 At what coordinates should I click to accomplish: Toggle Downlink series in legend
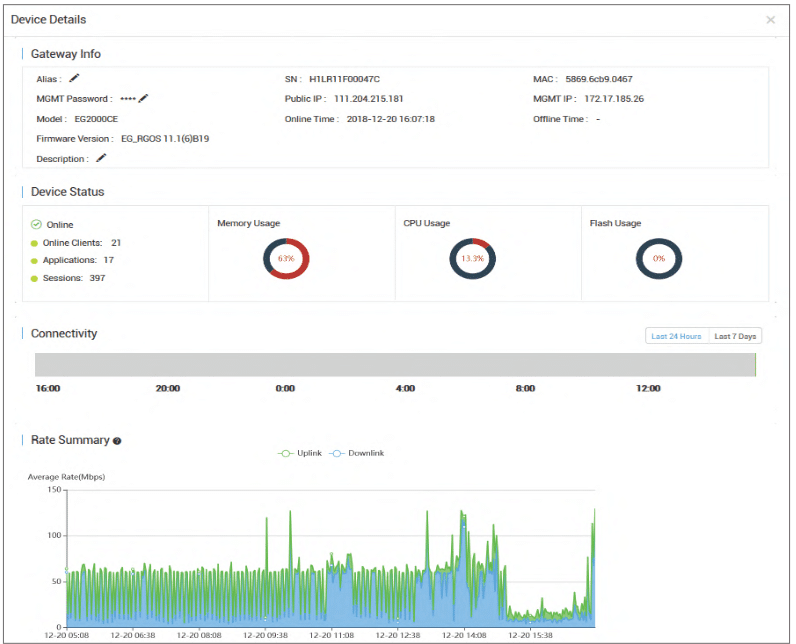click(x=357, y=453)
